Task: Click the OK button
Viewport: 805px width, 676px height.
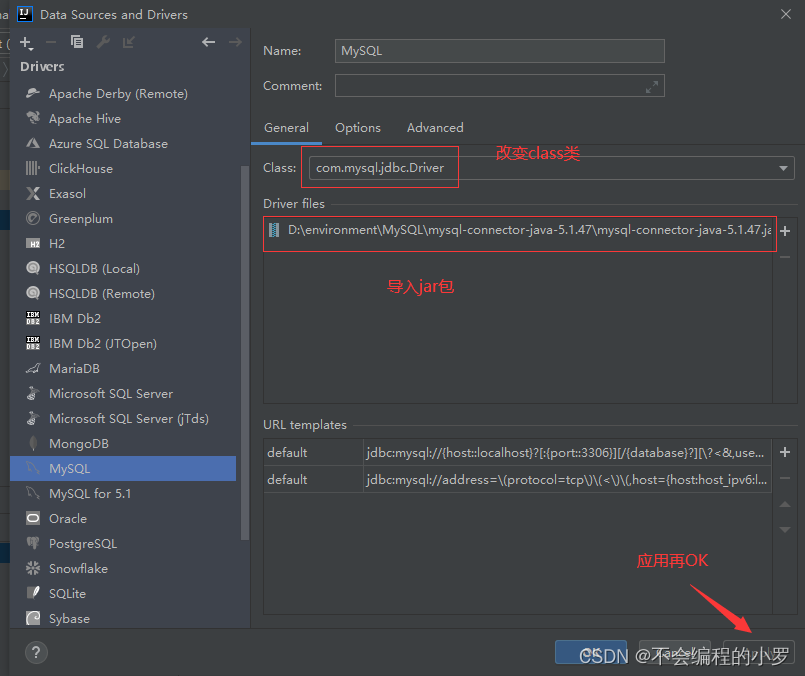Action: click(x=591, y=652)
